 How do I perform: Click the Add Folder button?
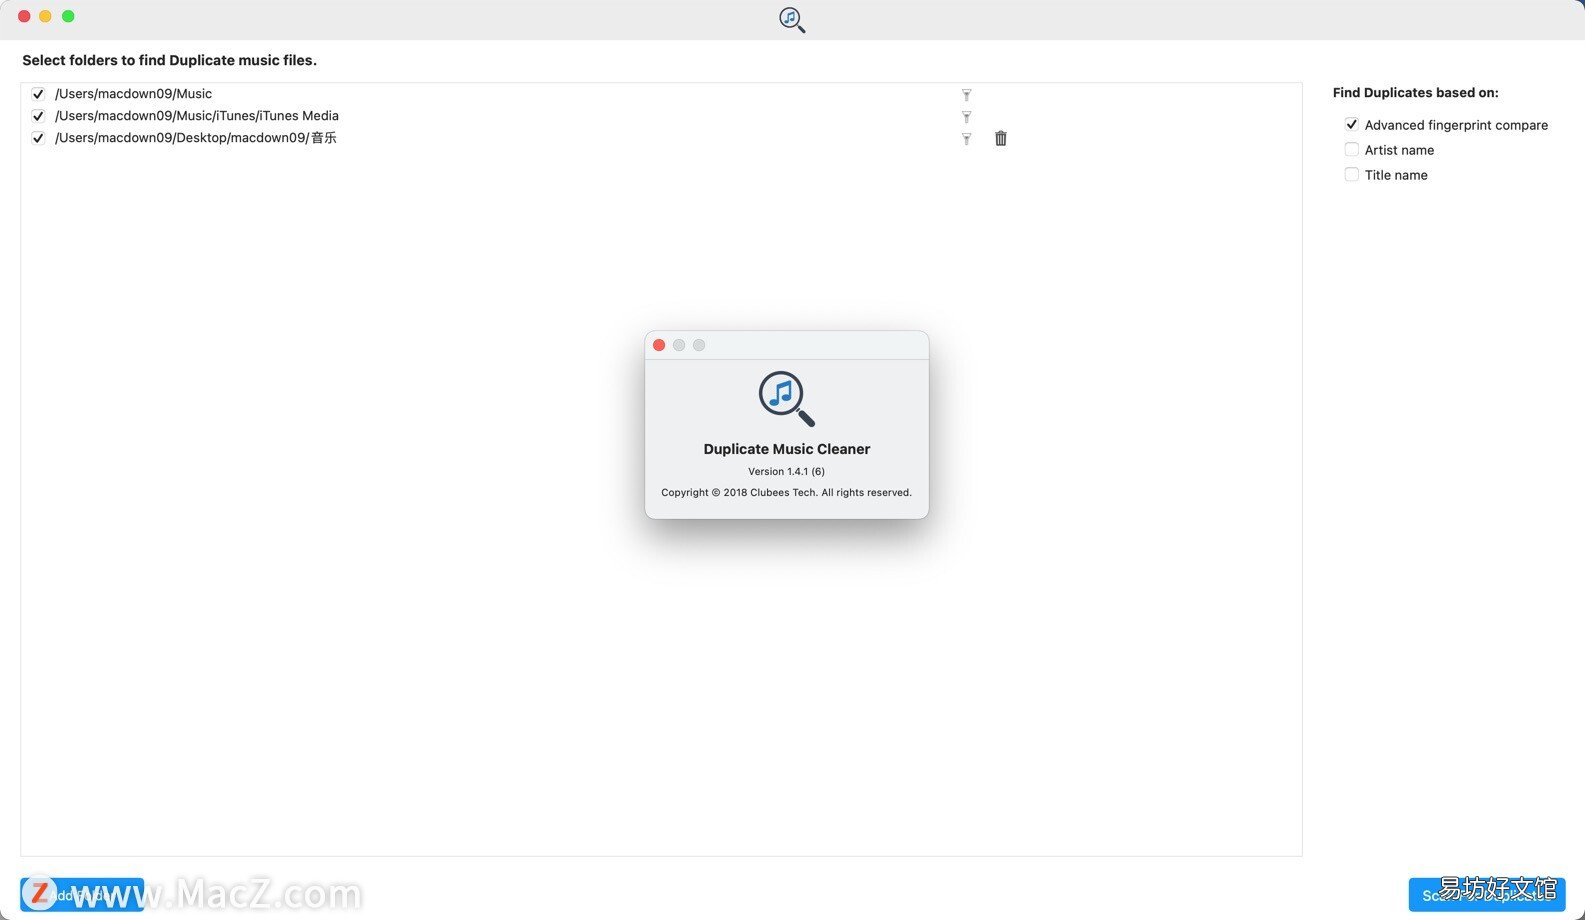[x=82, y=895]
